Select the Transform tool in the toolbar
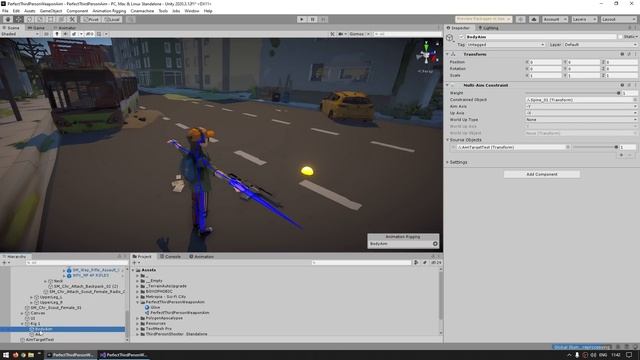Screen dimensions: 640x360 (x=61, y=19)
